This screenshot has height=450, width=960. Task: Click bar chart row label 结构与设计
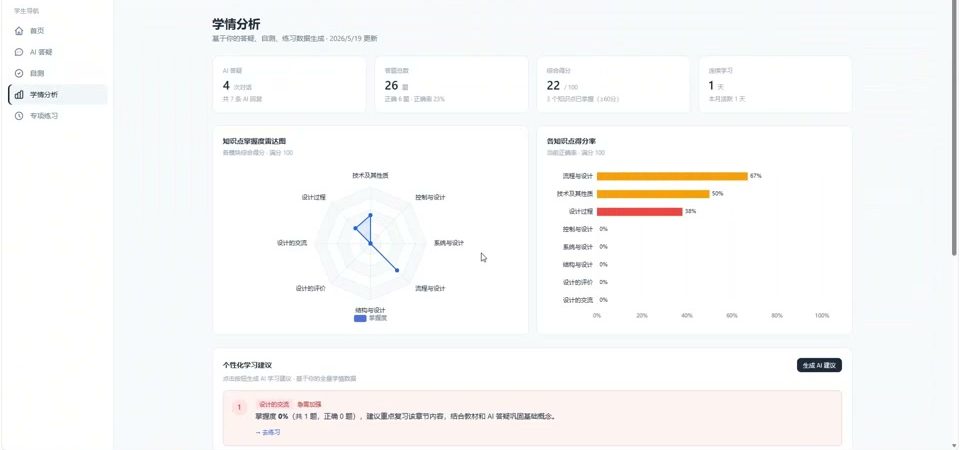(x=578, y=264)
